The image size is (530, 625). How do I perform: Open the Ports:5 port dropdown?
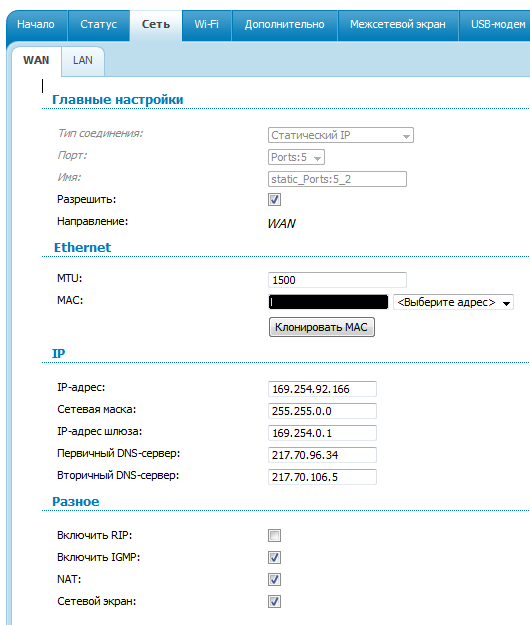pos(296,157)
